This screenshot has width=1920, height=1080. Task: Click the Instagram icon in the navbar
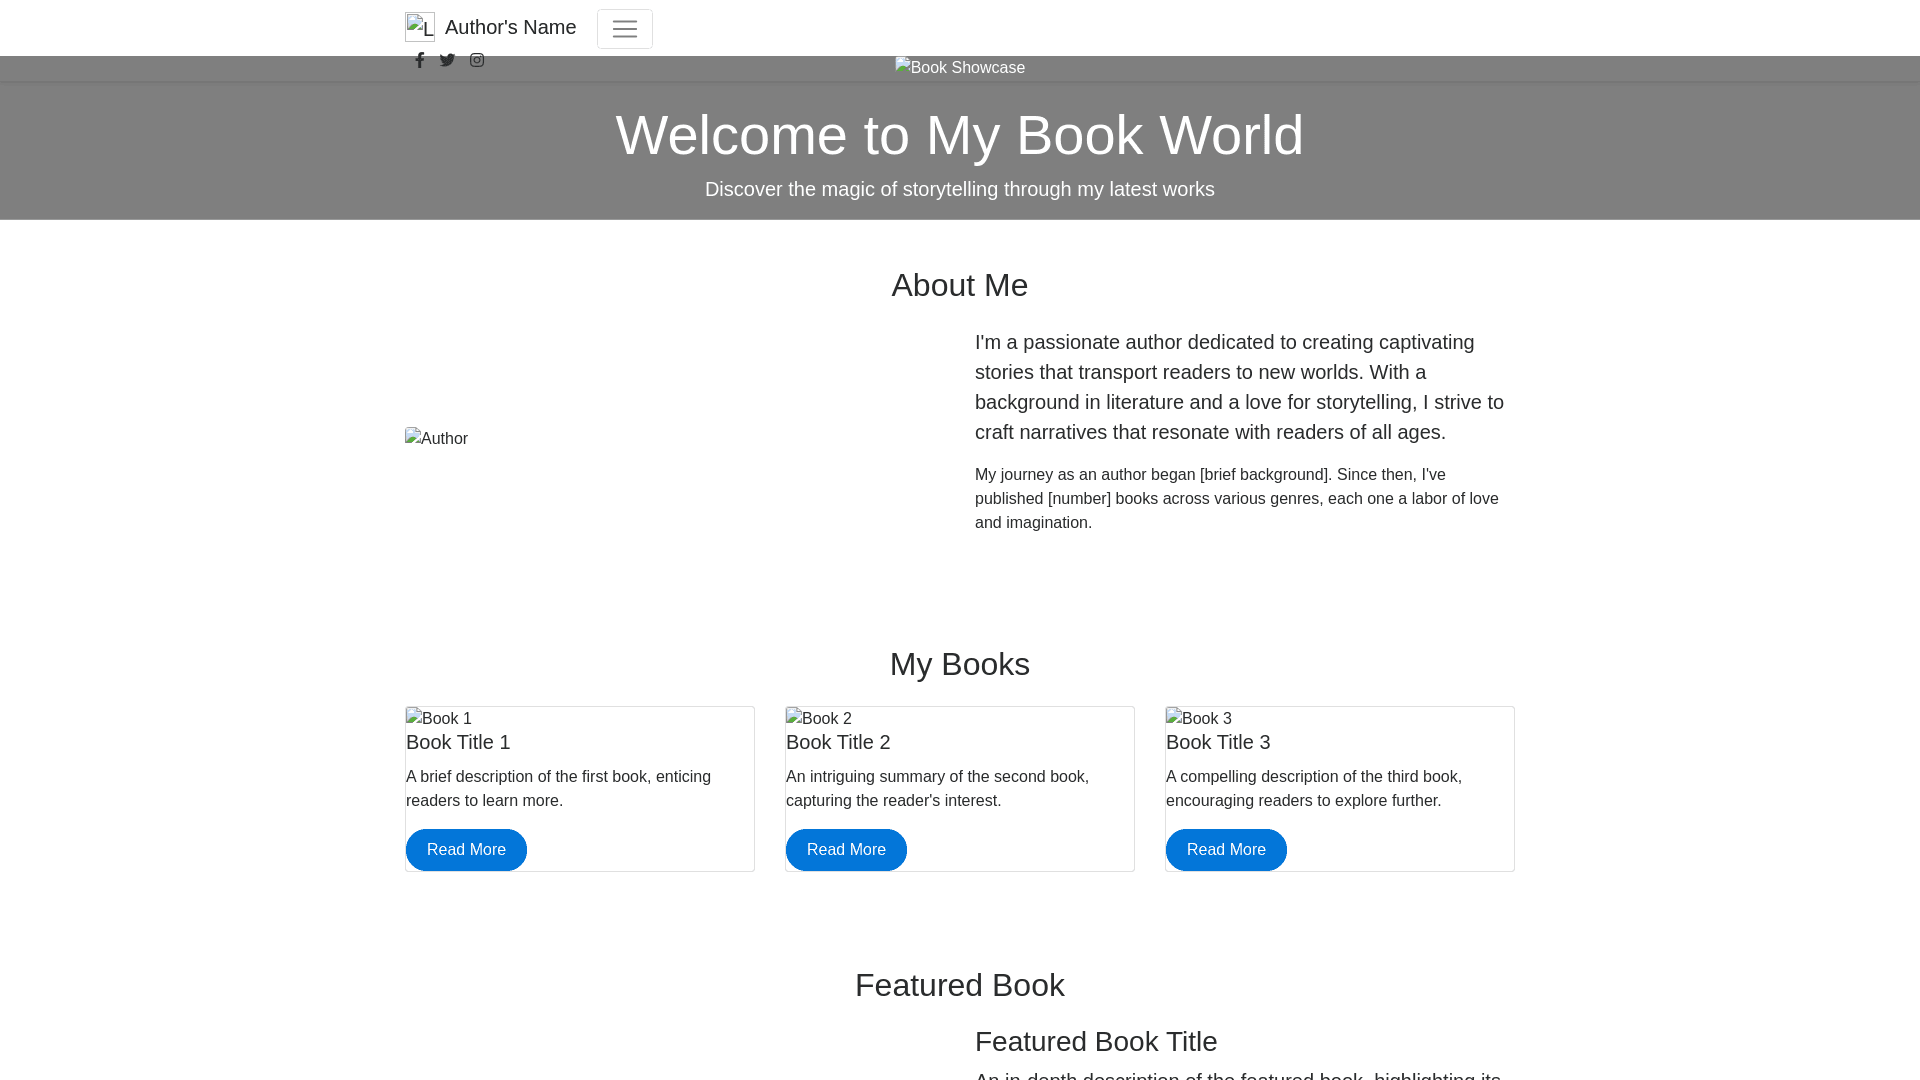tap(477, 60)
